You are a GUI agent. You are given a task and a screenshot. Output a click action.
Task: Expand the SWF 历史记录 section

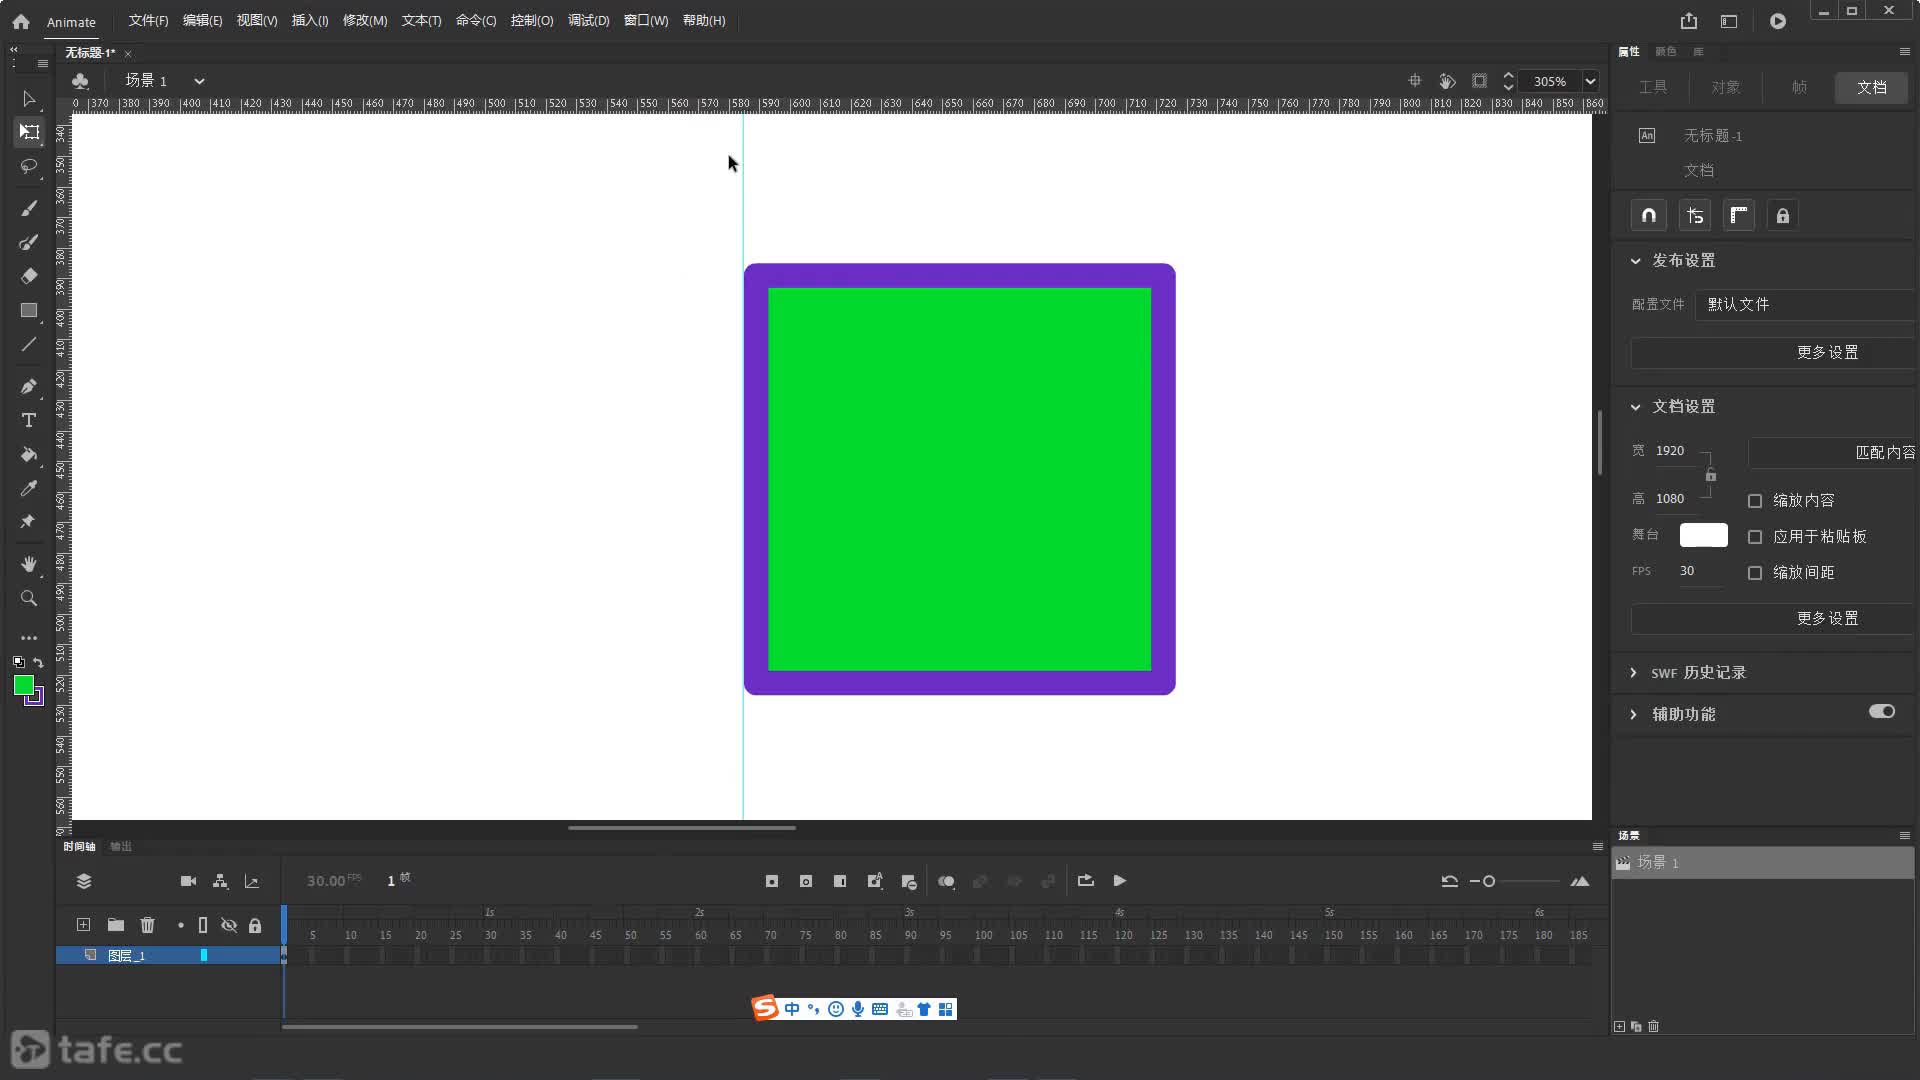click(1633, 673)
